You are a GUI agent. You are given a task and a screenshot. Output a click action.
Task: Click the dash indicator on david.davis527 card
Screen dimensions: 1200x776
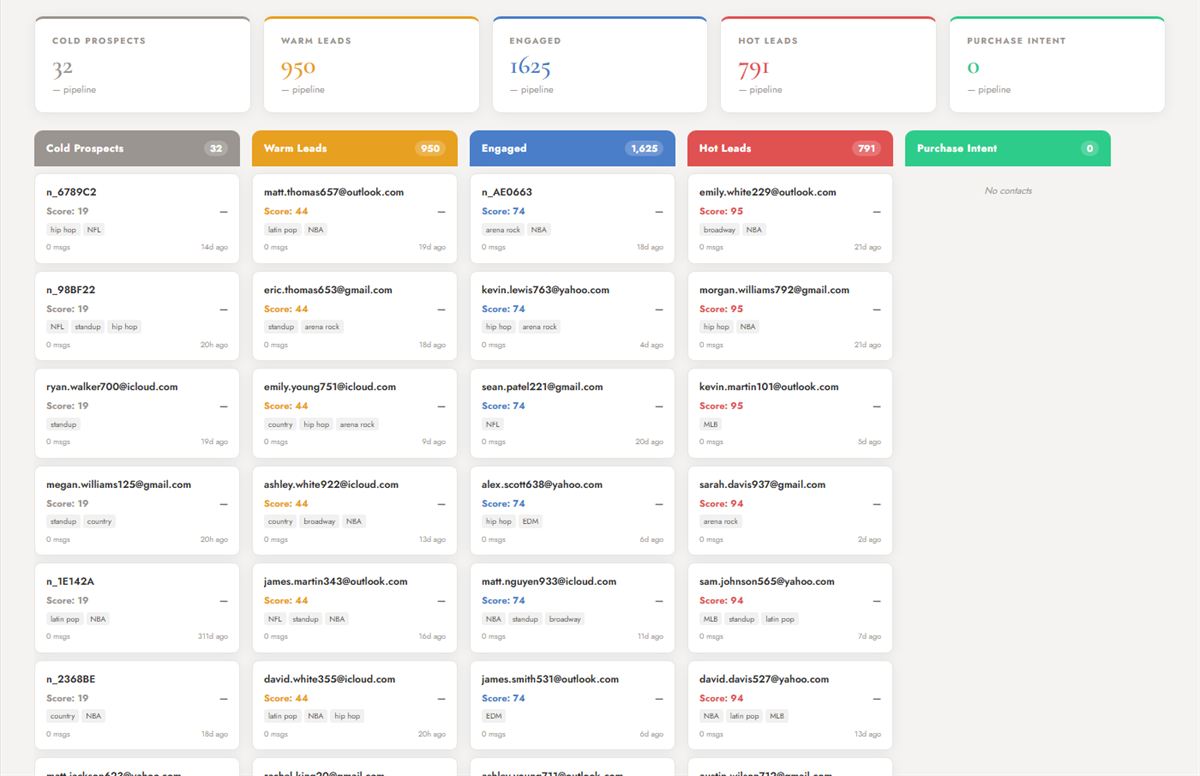tap(877, 699)
